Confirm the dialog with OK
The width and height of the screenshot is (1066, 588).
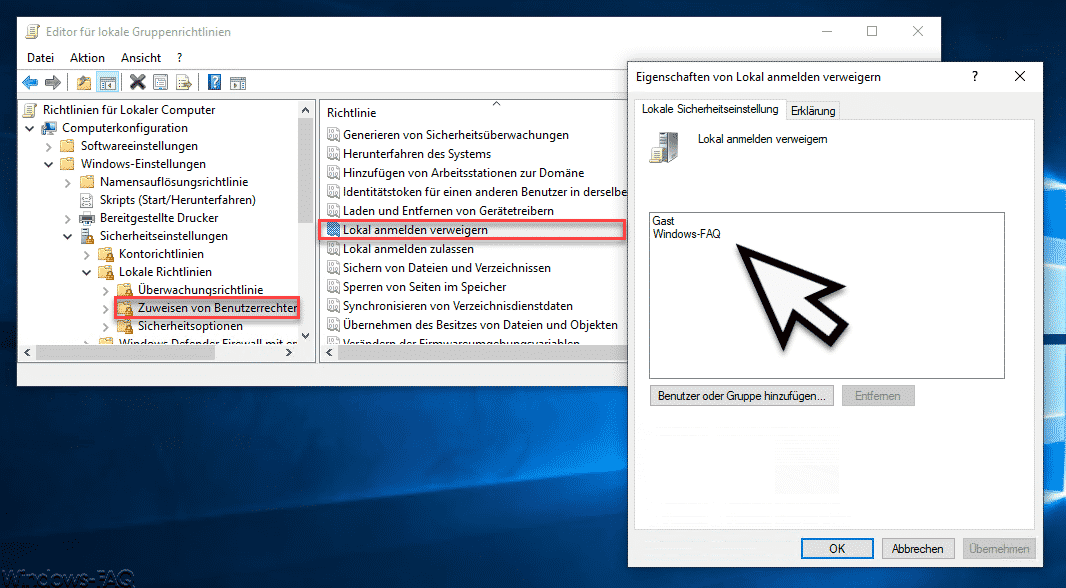(x=837, y=549)
